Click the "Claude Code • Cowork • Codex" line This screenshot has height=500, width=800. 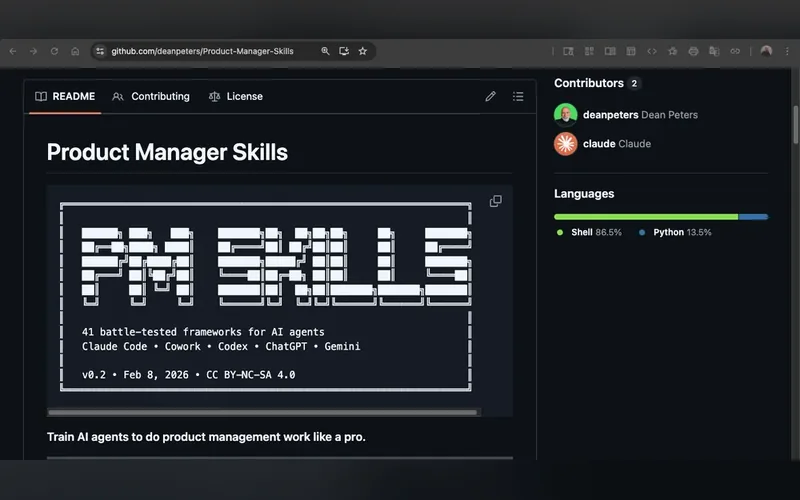(221, 346)
